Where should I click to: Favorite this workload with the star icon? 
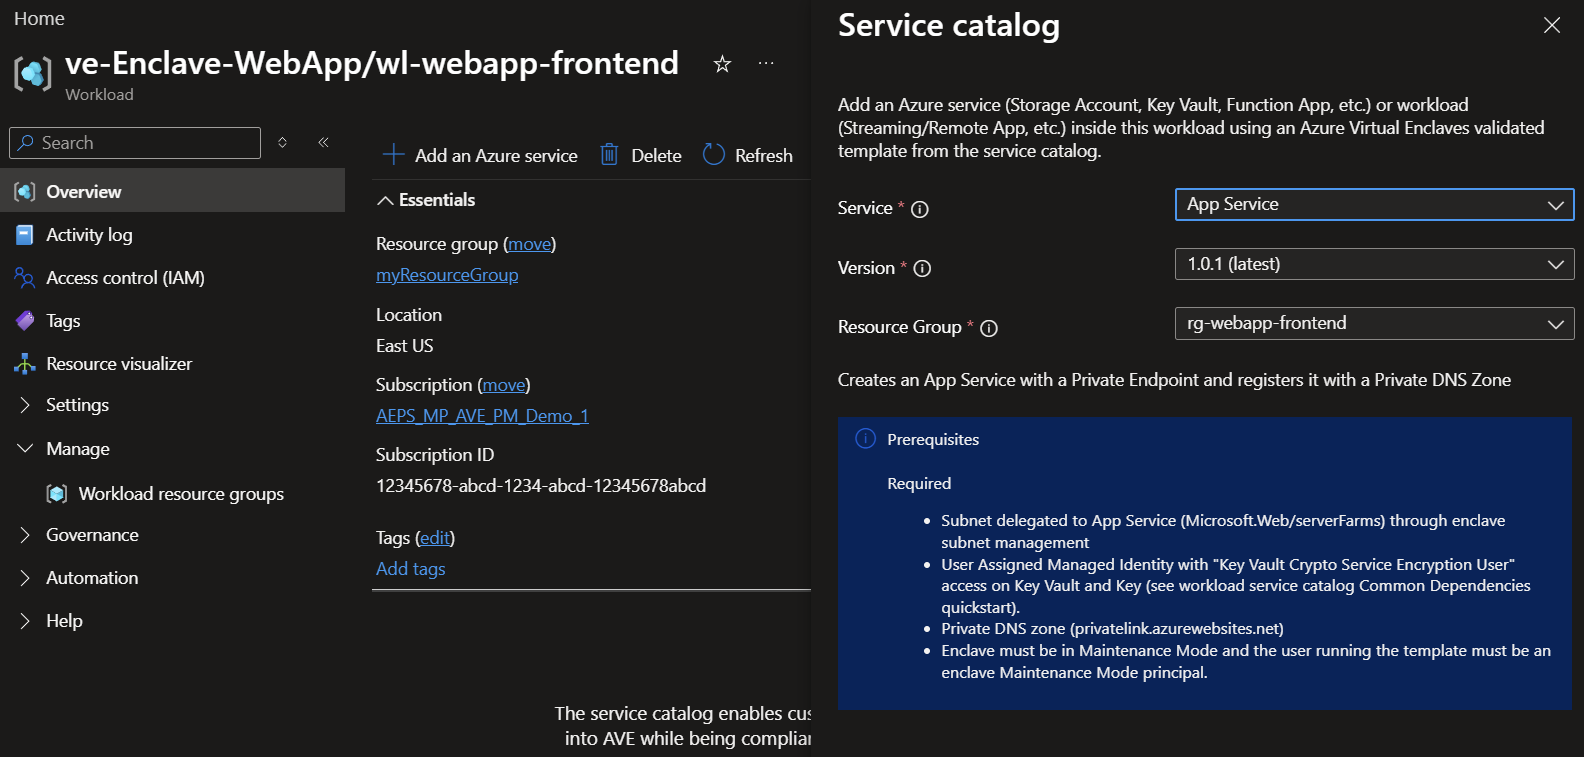click(x=722, y=64)
